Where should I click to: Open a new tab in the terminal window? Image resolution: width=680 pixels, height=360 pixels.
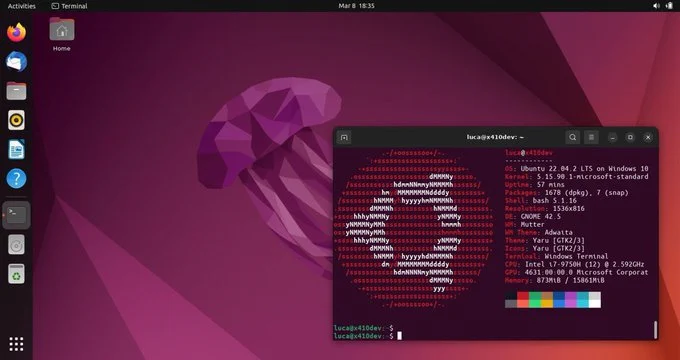344,137
